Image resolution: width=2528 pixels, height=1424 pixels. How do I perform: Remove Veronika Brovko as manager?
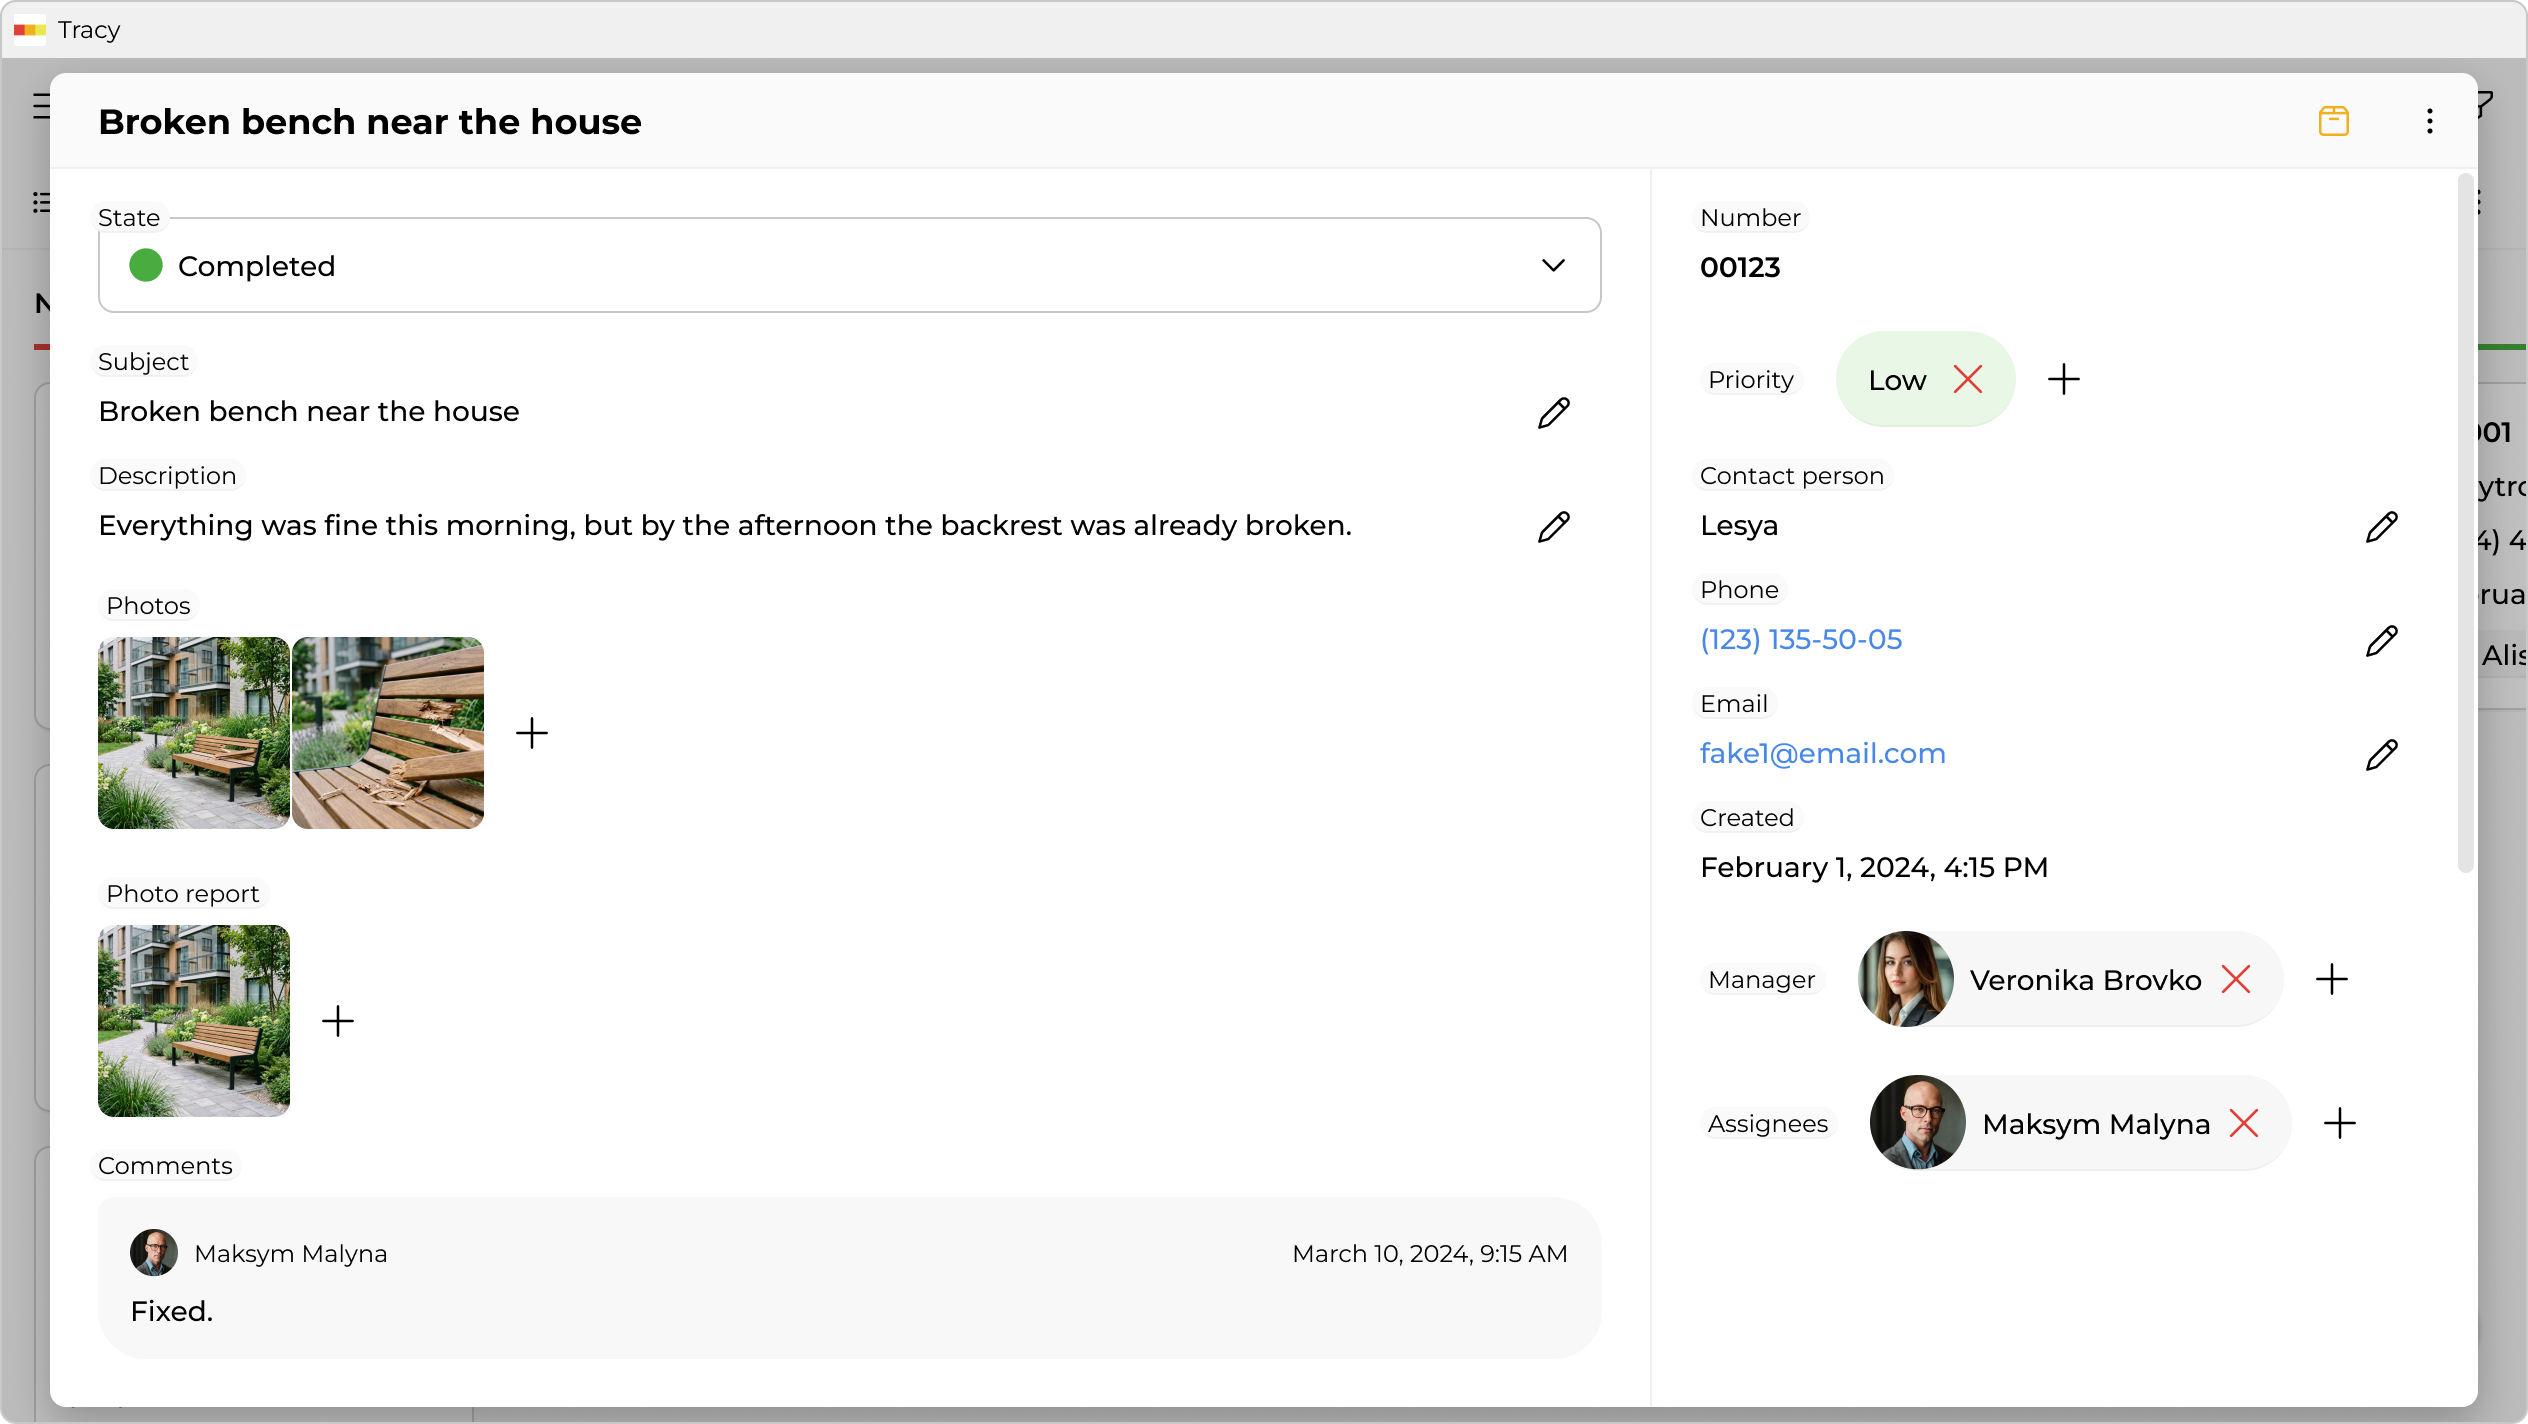(x=2236, y=979)
